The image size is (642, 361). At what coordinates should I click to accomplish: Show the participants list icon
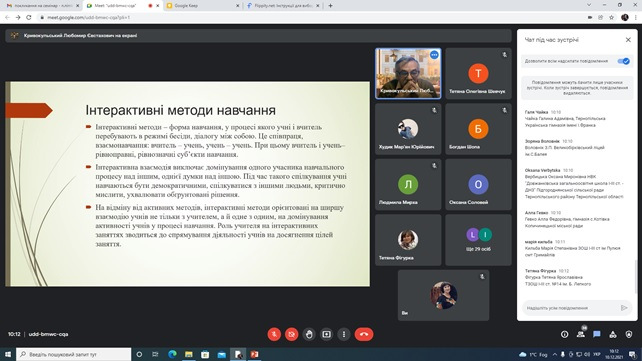click(x=581, y=334)
